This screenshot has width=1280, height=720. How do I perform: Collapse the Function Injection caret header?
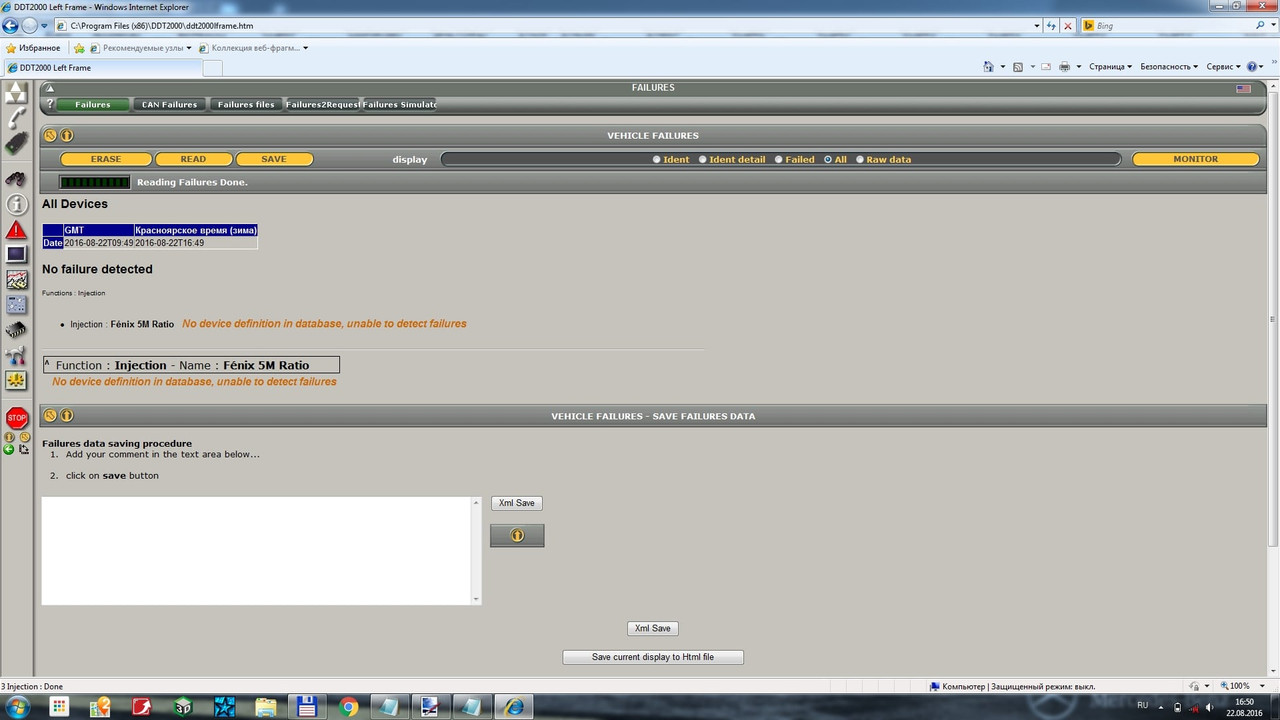47,364
